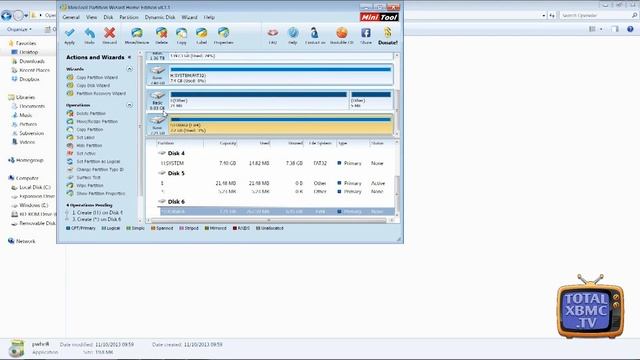Collapse the Wizards section
The image size is (640, 360).
(129, 69)
